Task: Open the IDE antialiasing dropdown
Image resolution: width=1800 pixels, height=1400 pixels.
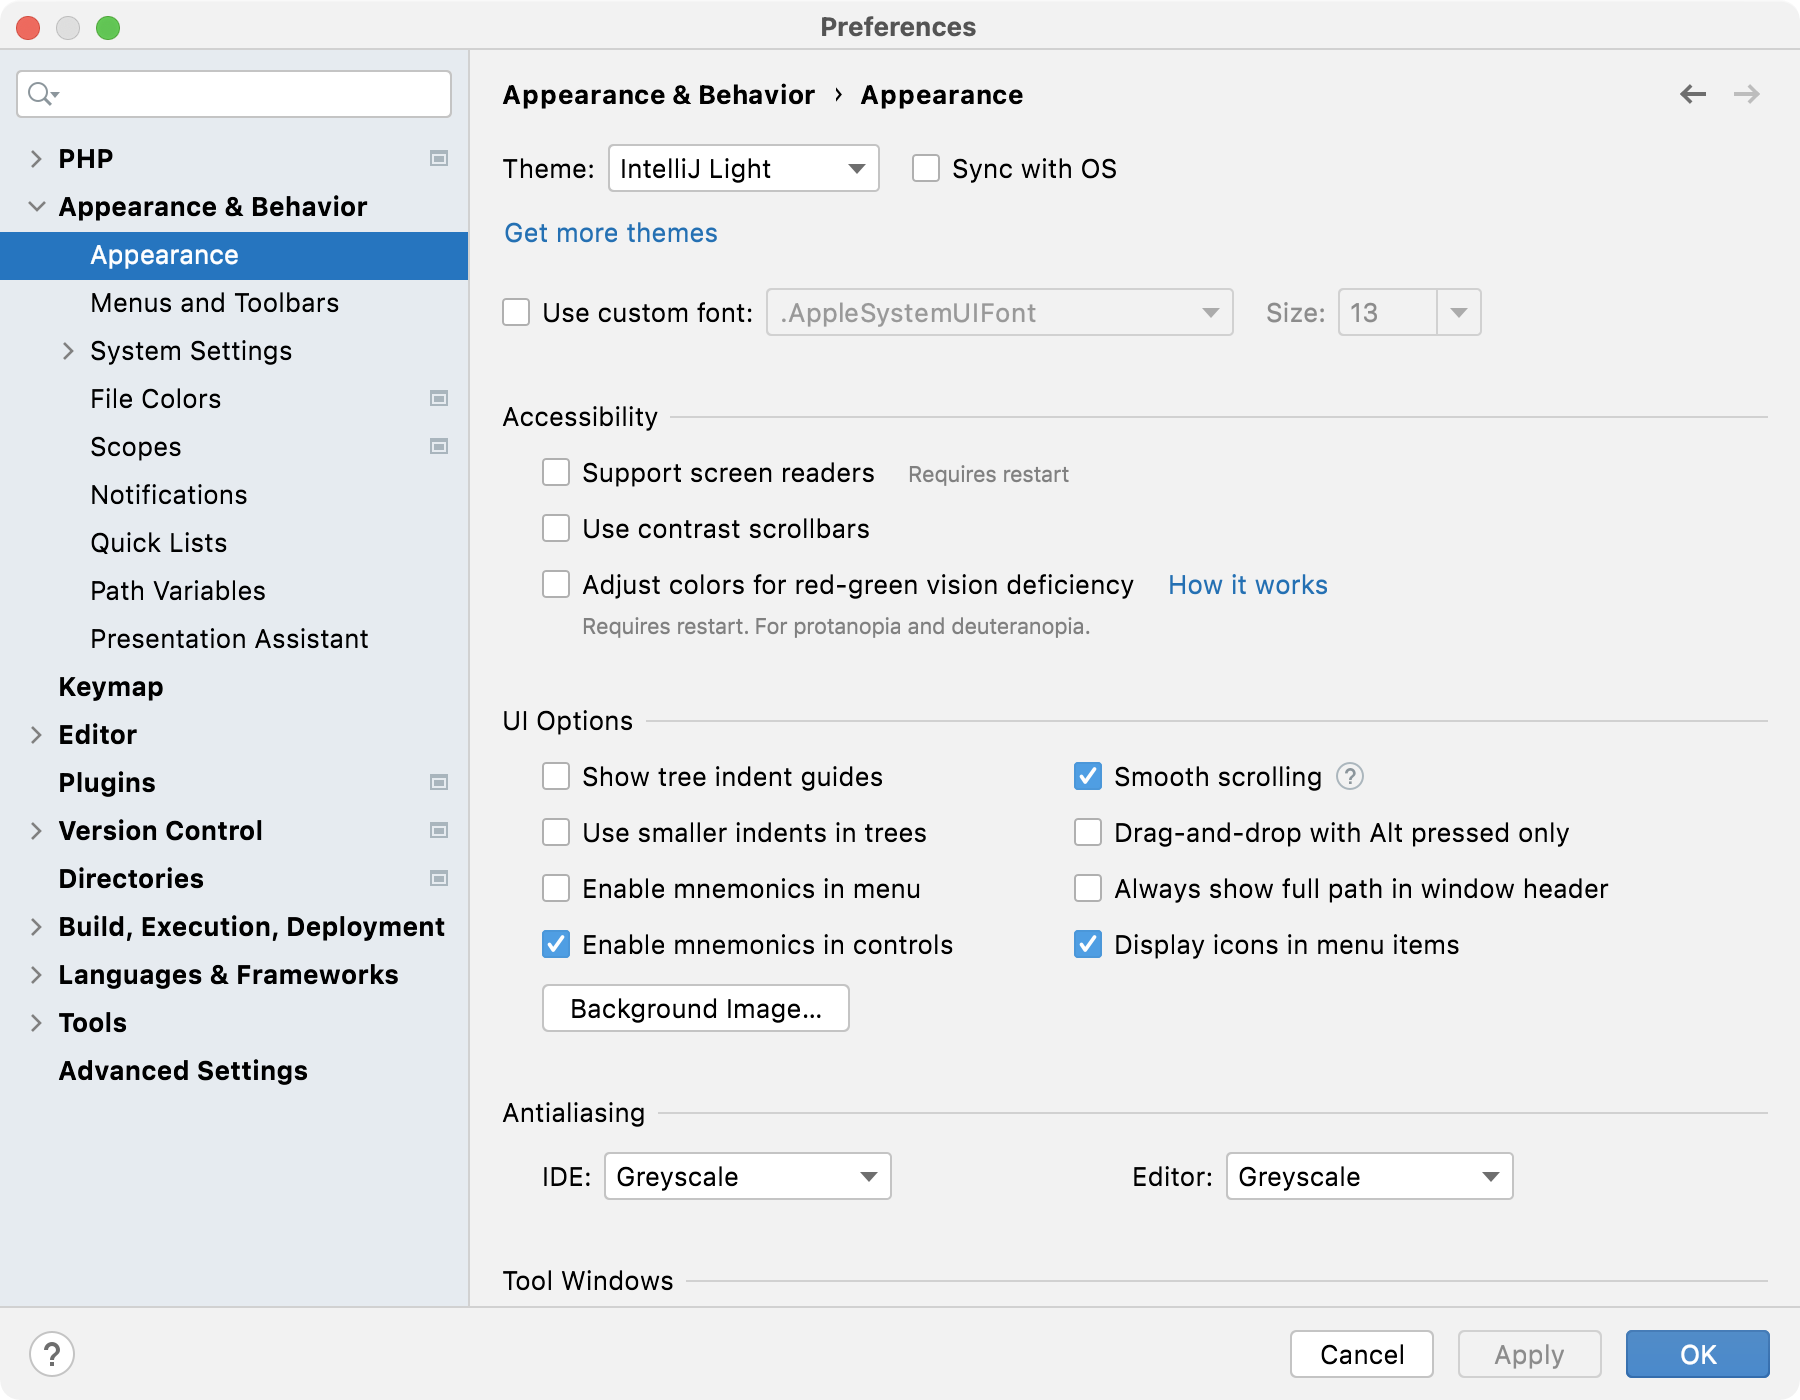Action: click(x=747, y=1176)
